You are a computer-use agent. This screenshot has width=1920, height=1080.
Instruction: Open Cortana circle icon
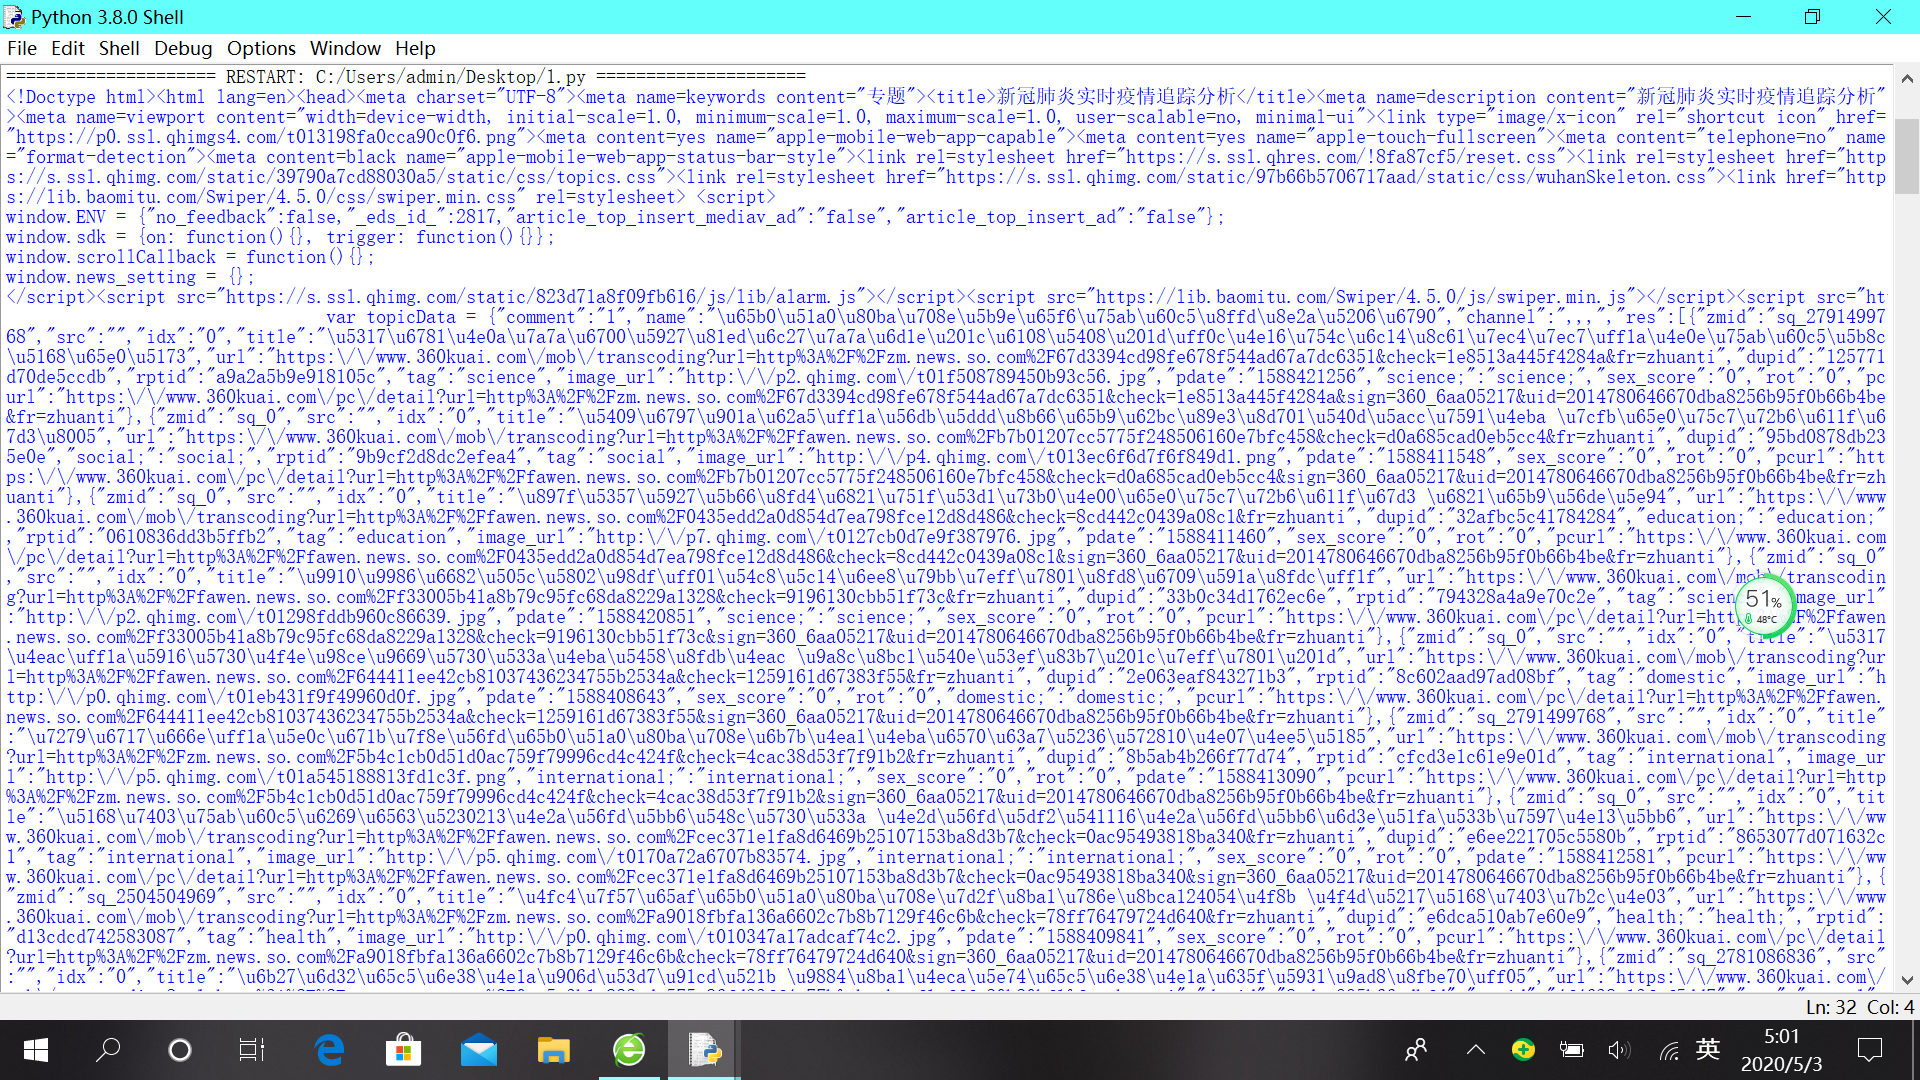(x=180, y=1050)
